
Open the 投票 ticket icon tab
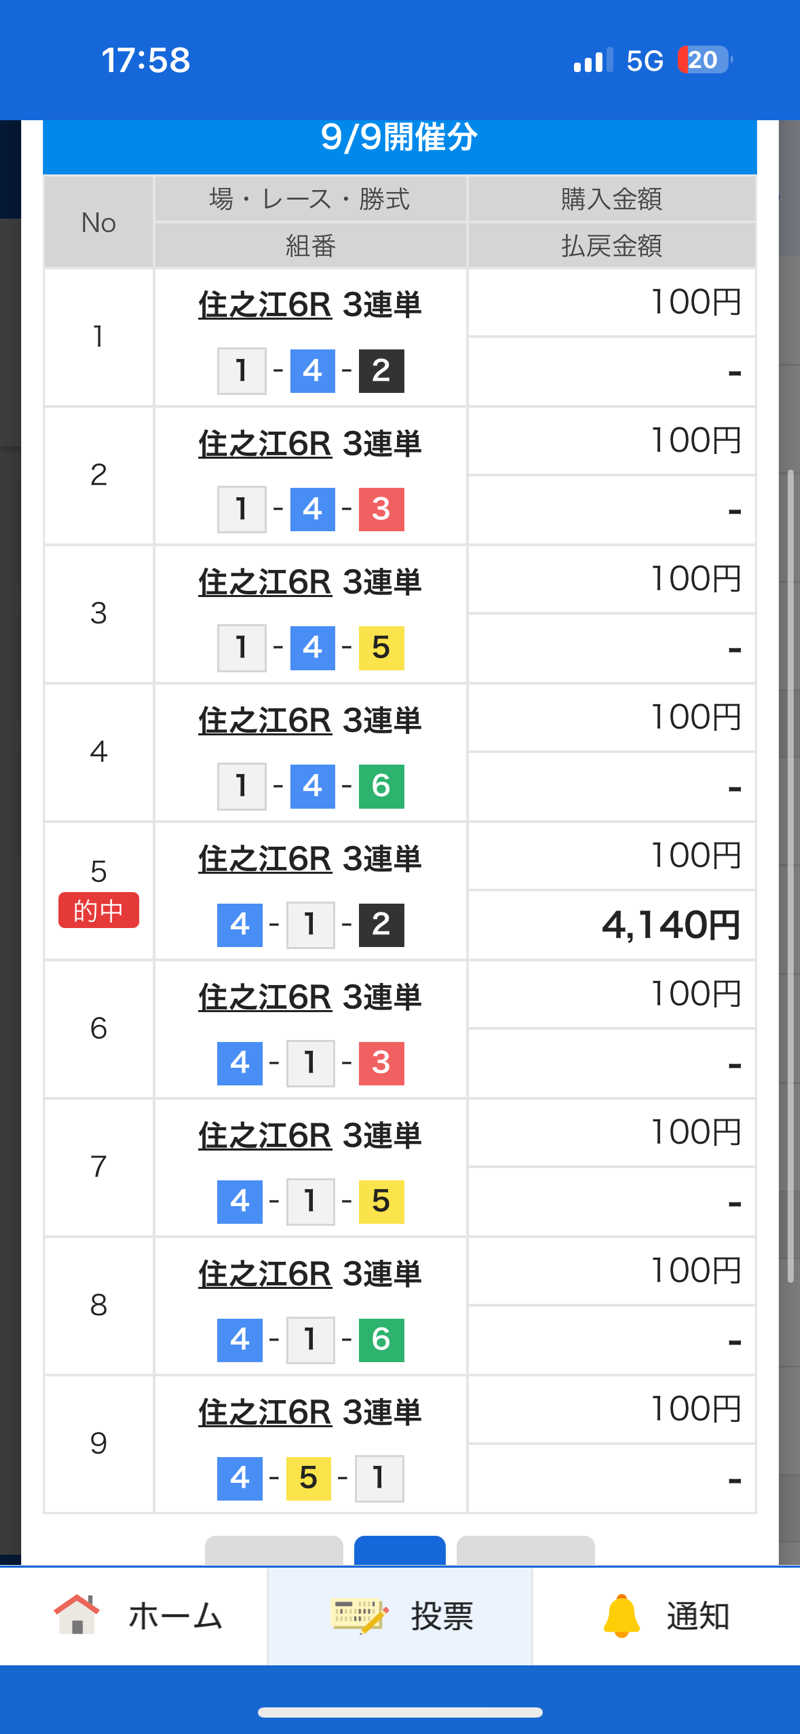(359, 1615)
